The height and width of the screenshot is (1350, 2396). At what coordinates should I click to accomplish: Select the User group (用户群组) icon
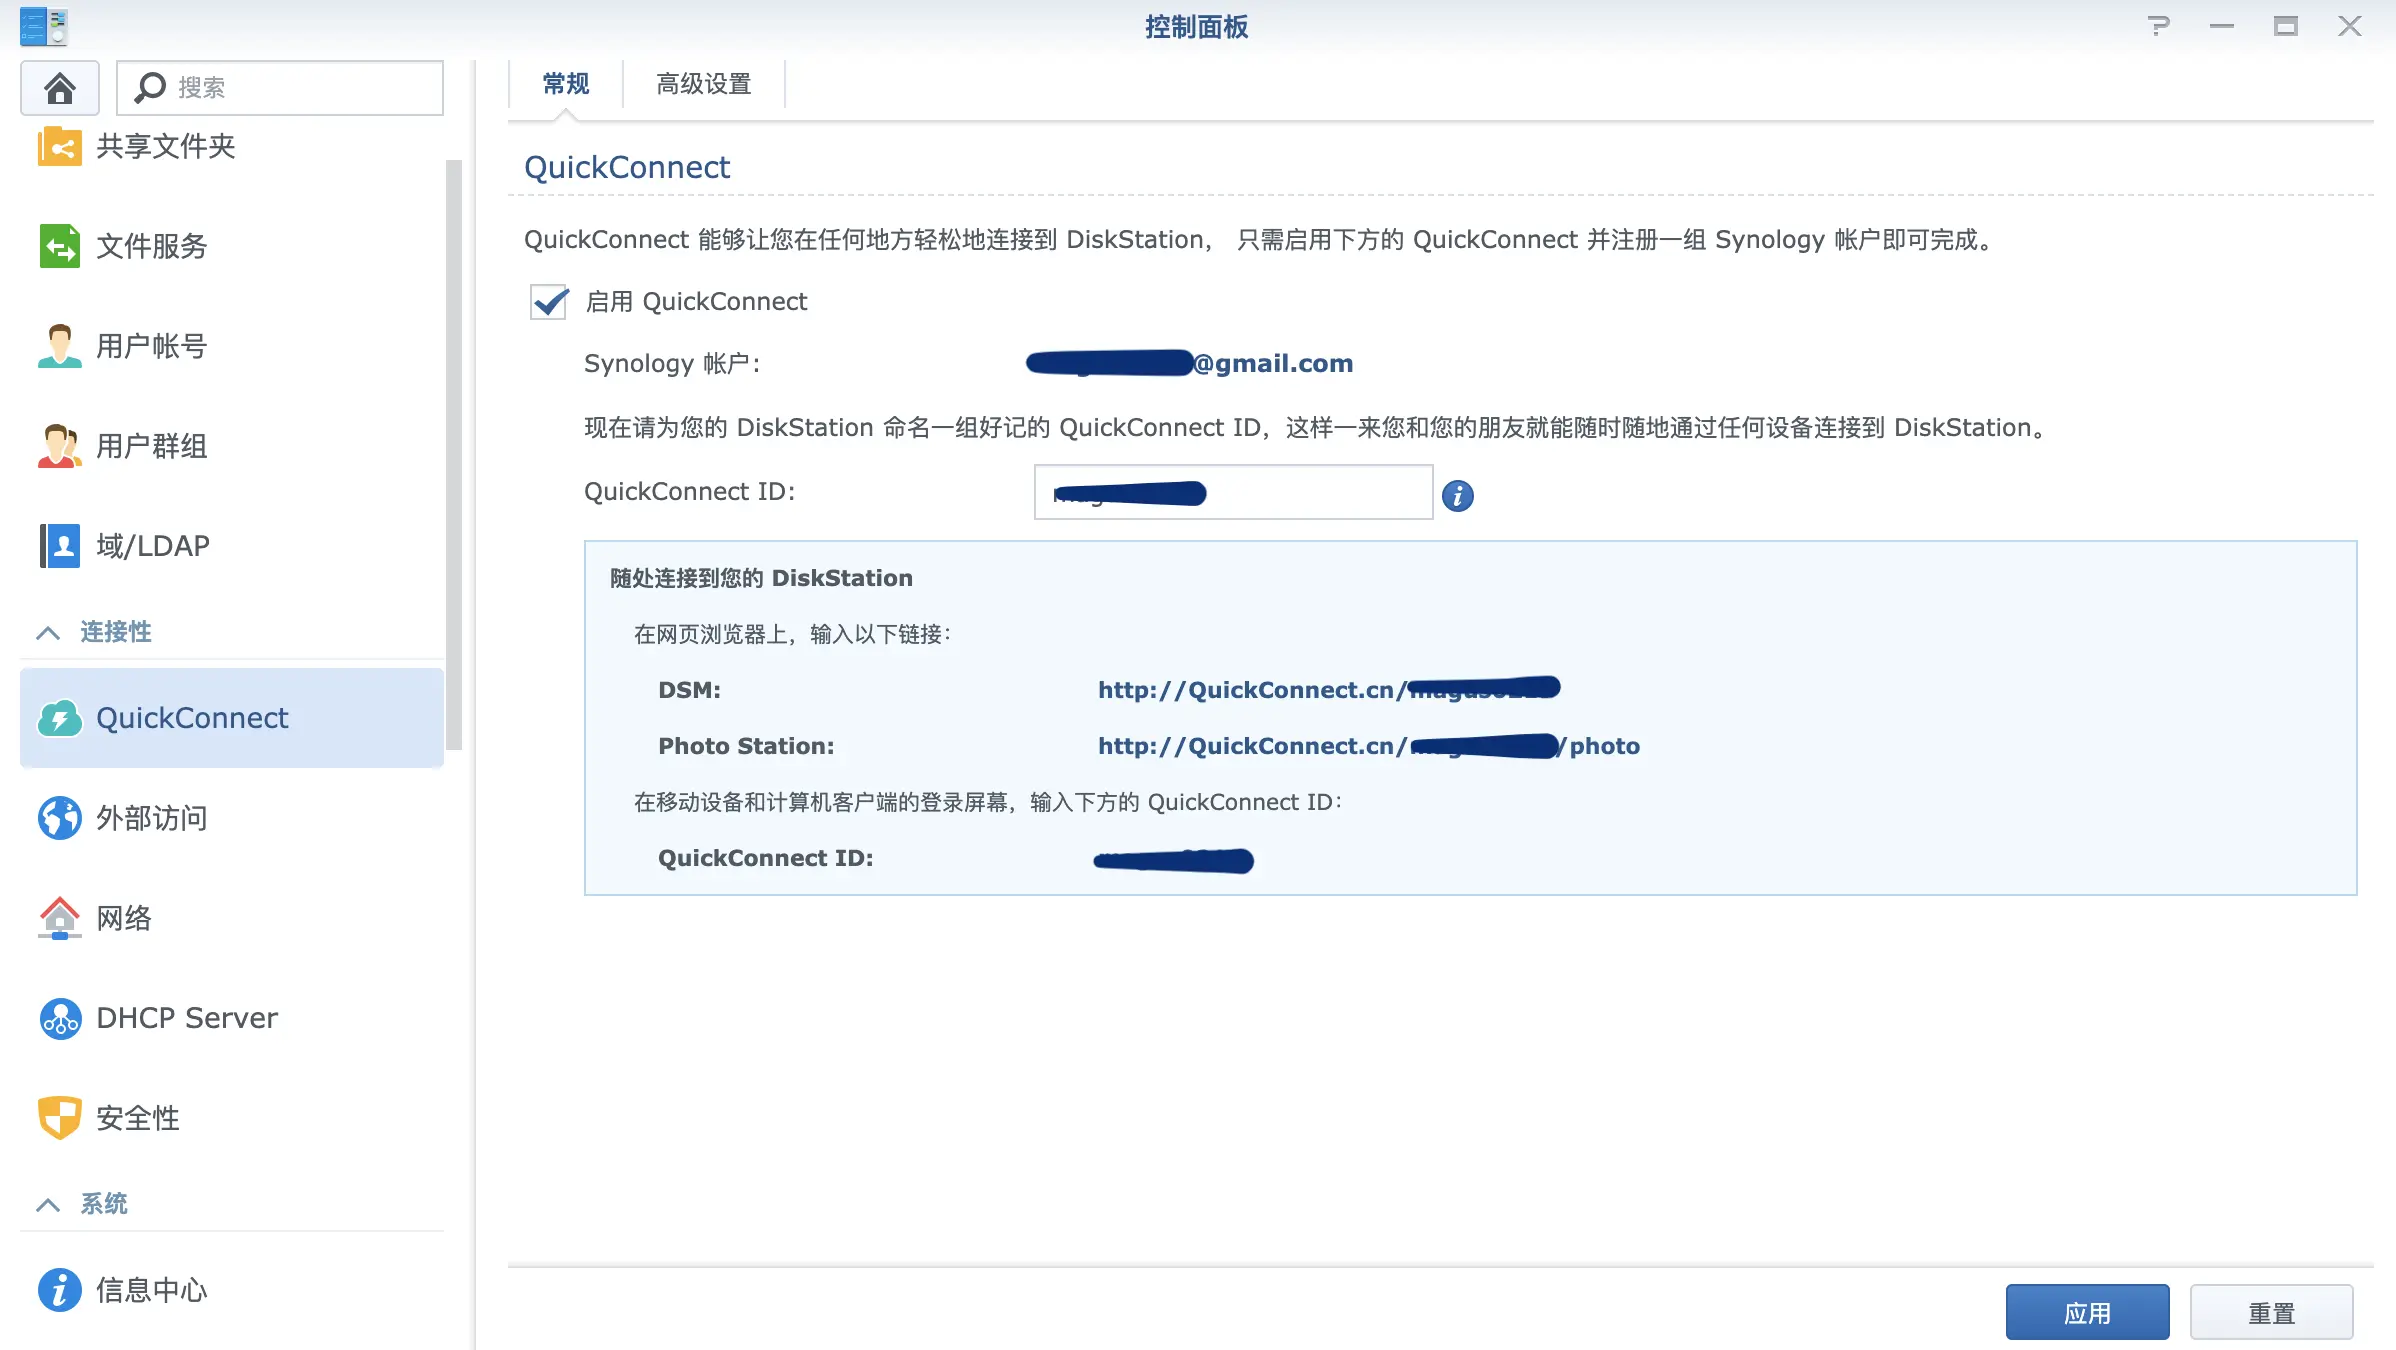59,446
